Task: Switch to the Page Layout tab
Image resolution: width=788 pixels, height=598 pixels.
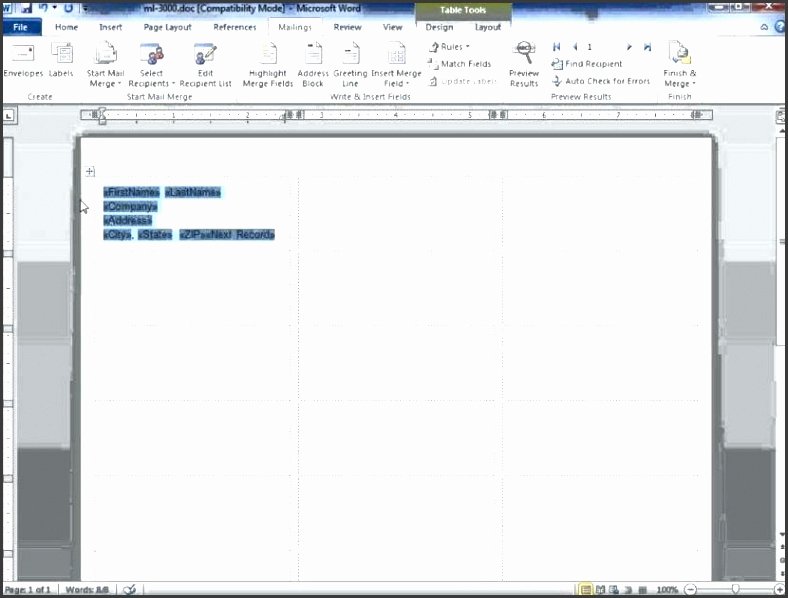Action: pyautogui.click(x=167, y=27)
